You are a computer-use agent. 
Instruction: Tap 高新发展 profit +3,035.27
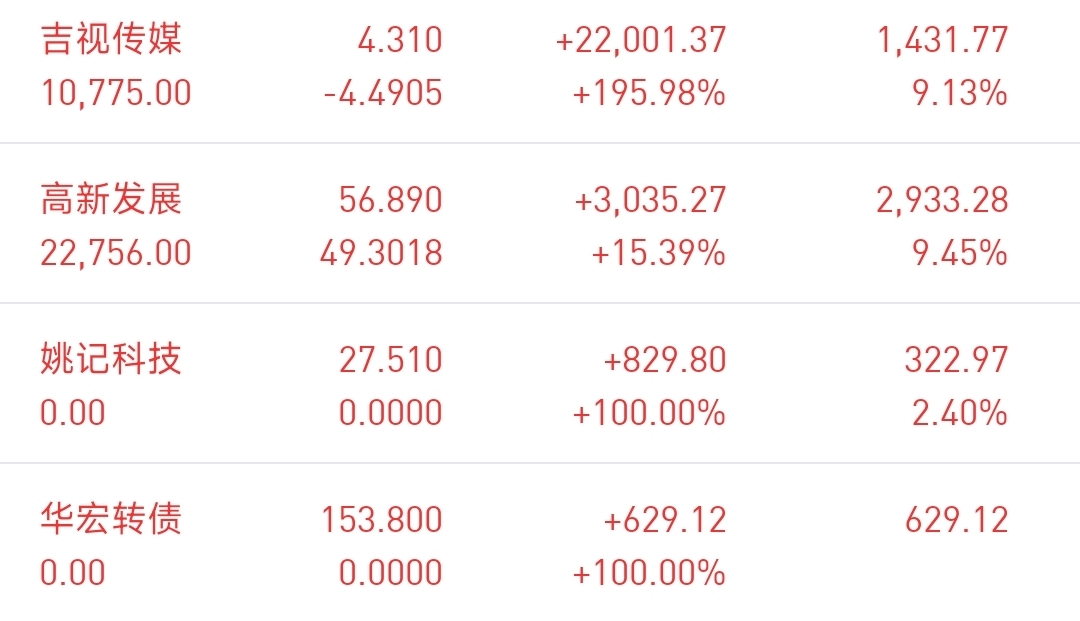coord(650,200)
